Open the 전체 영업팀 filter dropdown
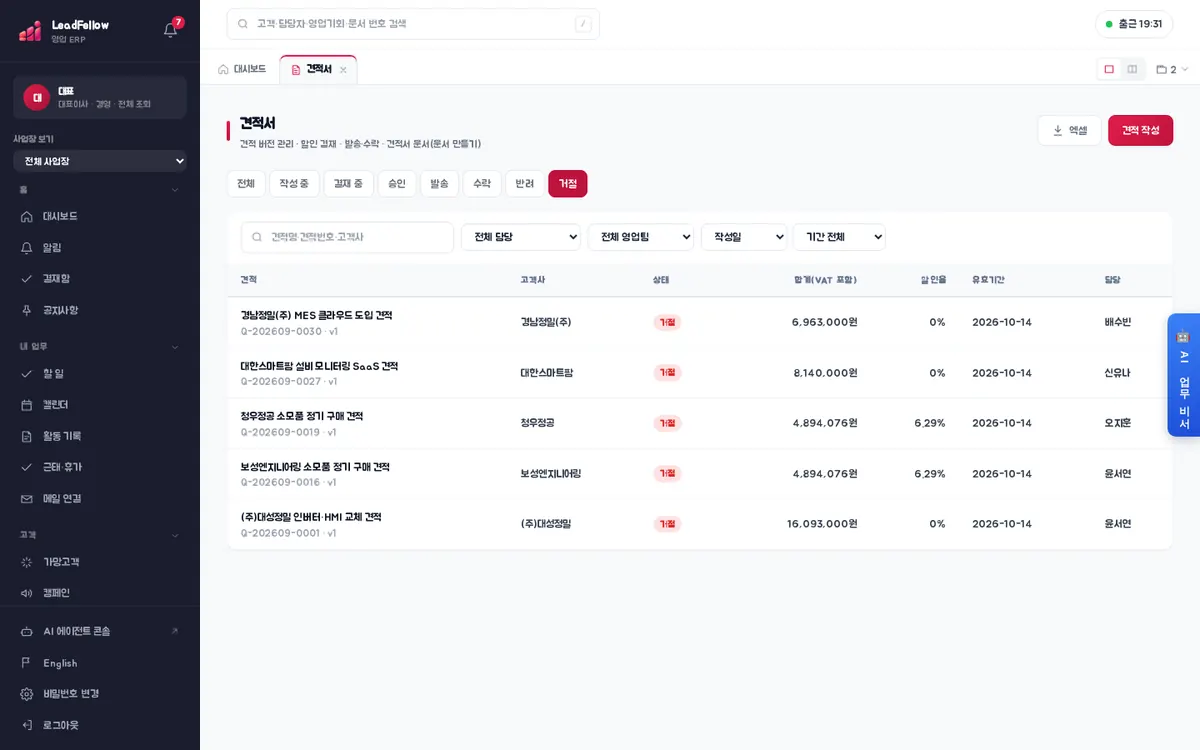Viewport: 1200px width, 750px height. click(x=641, y=237)
